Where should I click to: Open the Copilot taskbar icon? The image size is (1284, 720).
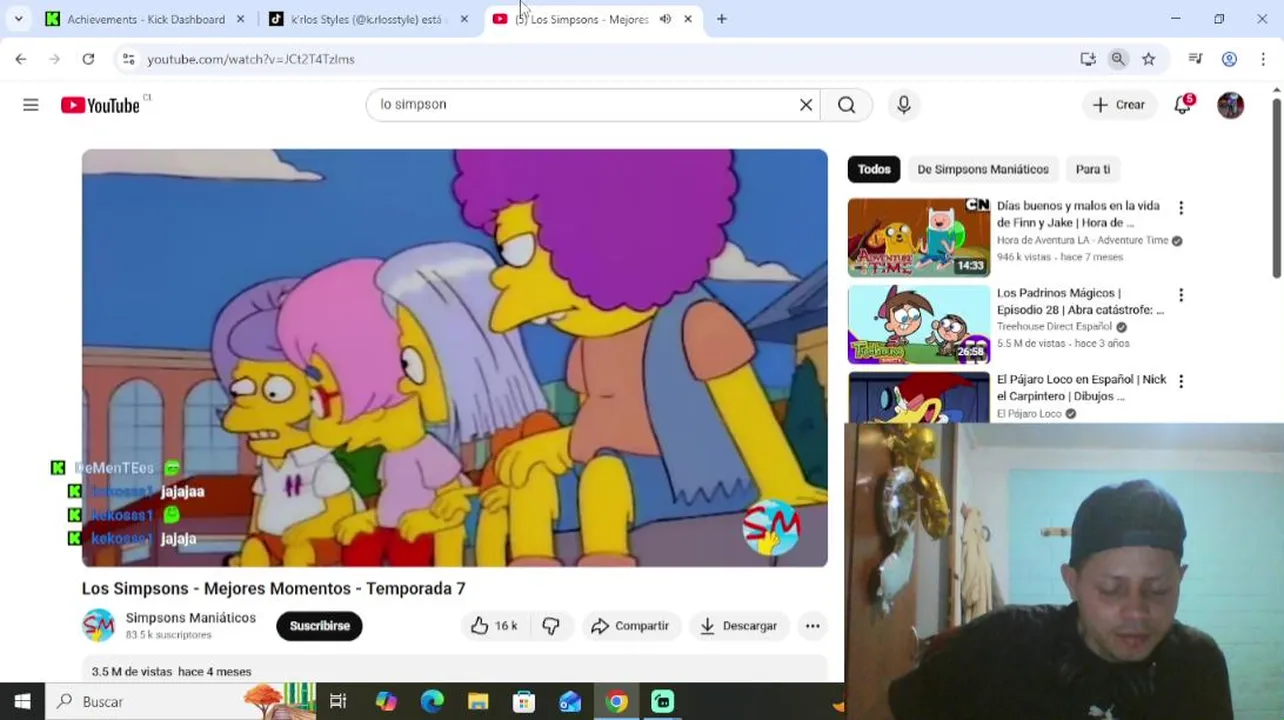tap(386, 702)
